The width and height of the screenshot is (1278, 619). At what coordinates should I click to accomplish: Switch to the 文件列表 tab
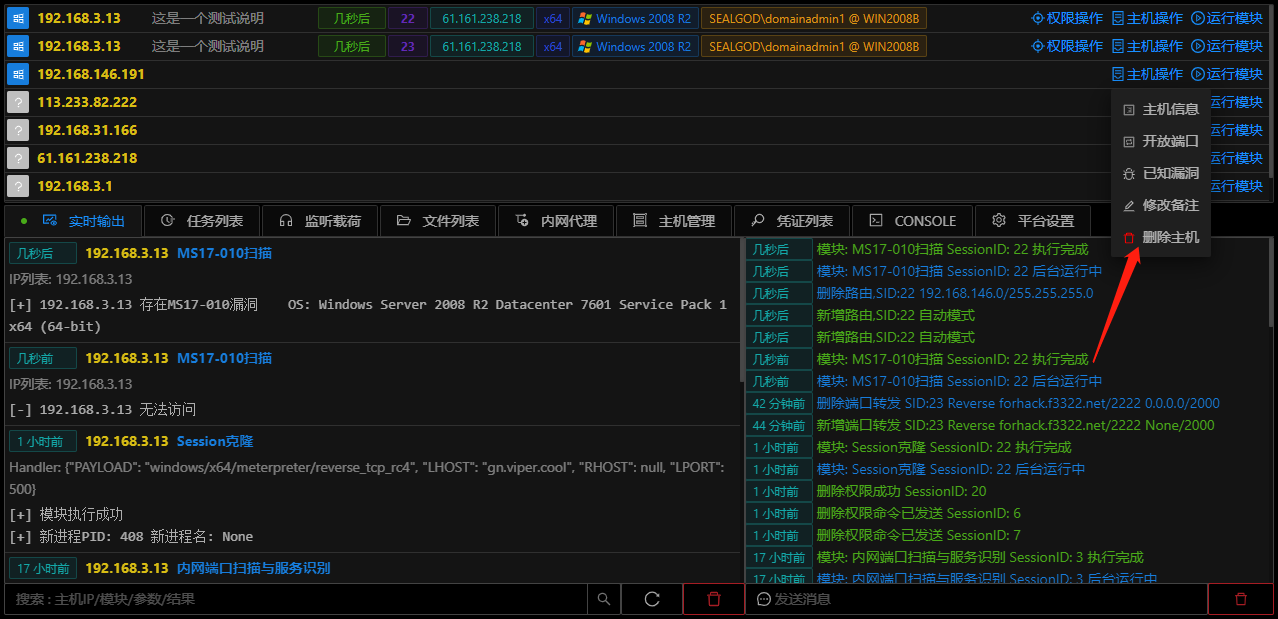click(438, 221)
